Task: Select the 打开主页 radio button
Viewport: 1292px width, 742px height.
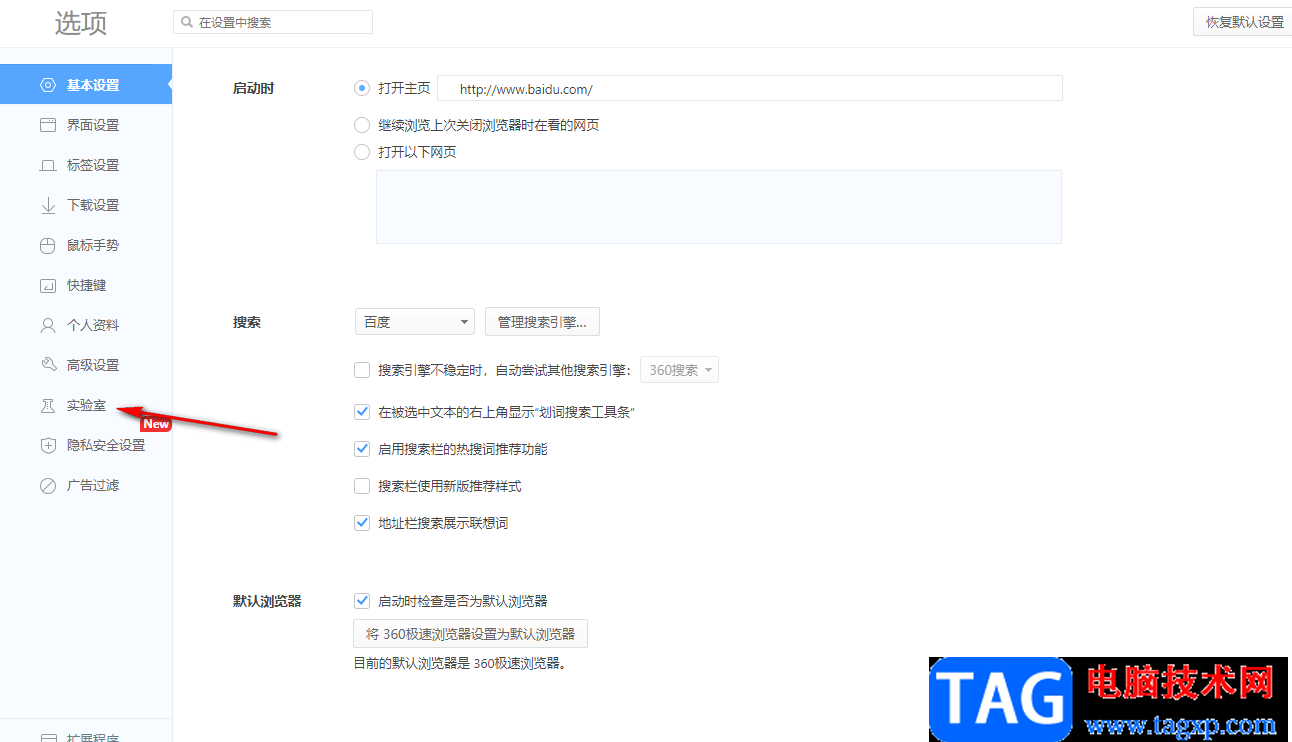Action: (x=362, y=88)
